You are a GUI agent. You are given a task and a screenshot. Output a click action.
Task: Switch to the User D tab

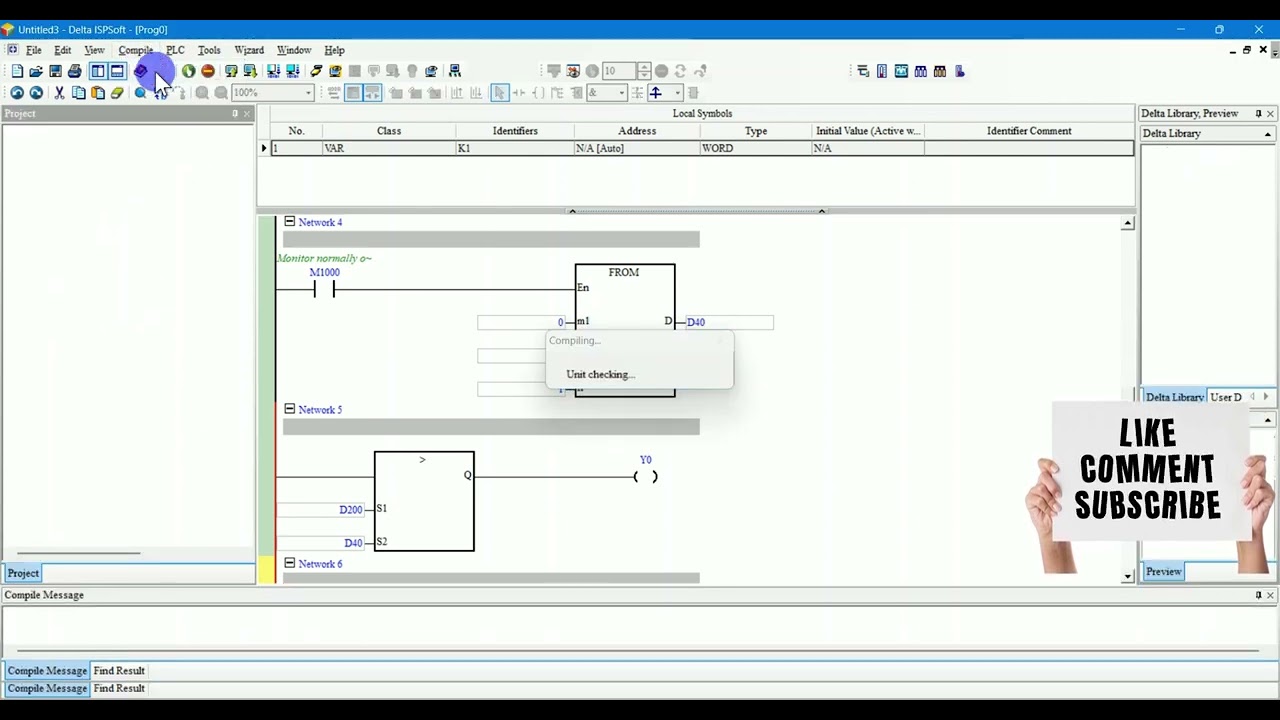click(x=1226, y=397)
